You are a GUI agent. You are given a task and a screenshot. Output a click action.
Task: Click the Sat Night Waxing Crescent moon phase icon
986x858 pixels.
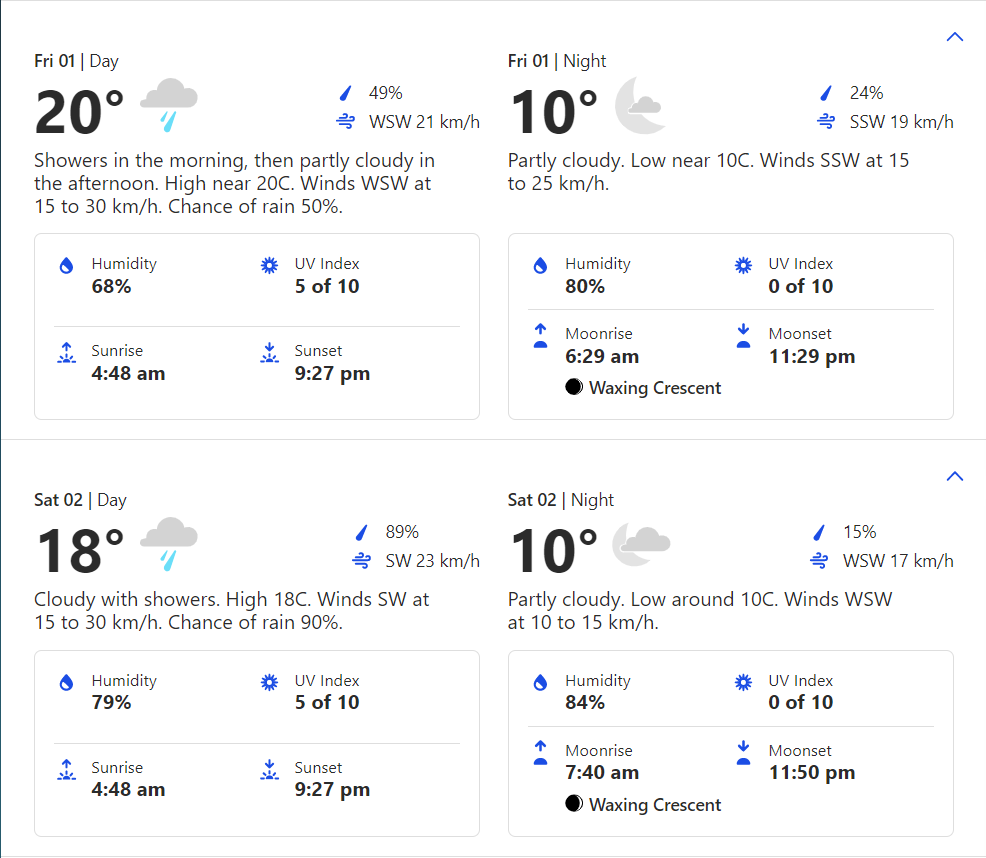(573, 803)
